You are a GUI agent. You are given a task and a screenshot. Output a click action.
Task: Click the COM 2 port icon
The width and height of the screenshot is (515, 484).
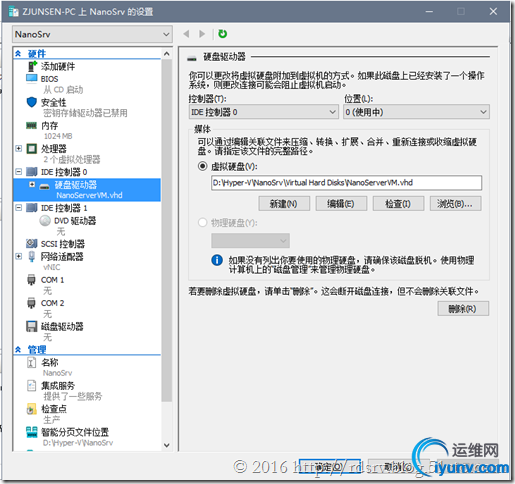point(31,303)
